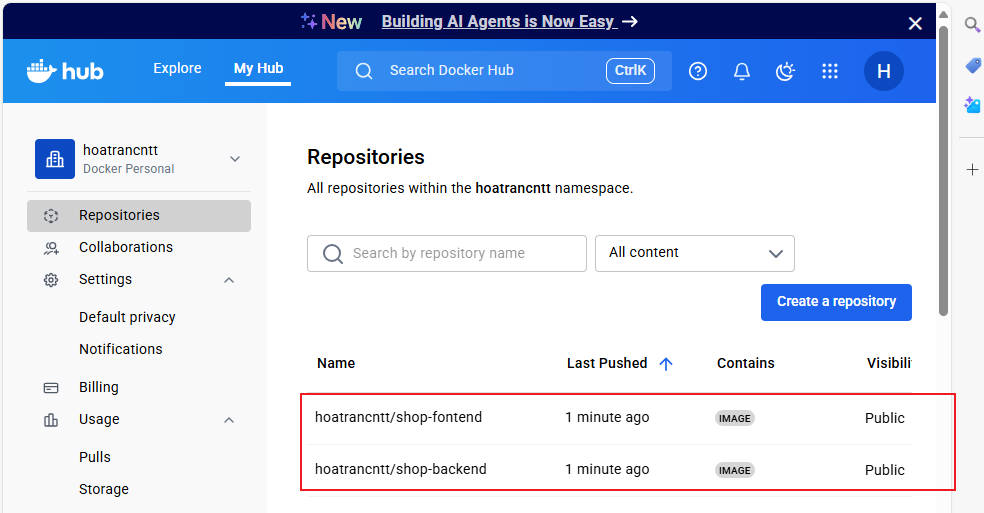The height and width of the screenshot is (513, 984).
Task: Click the browser sidebar search icon
Action: (x=972, y=25)
